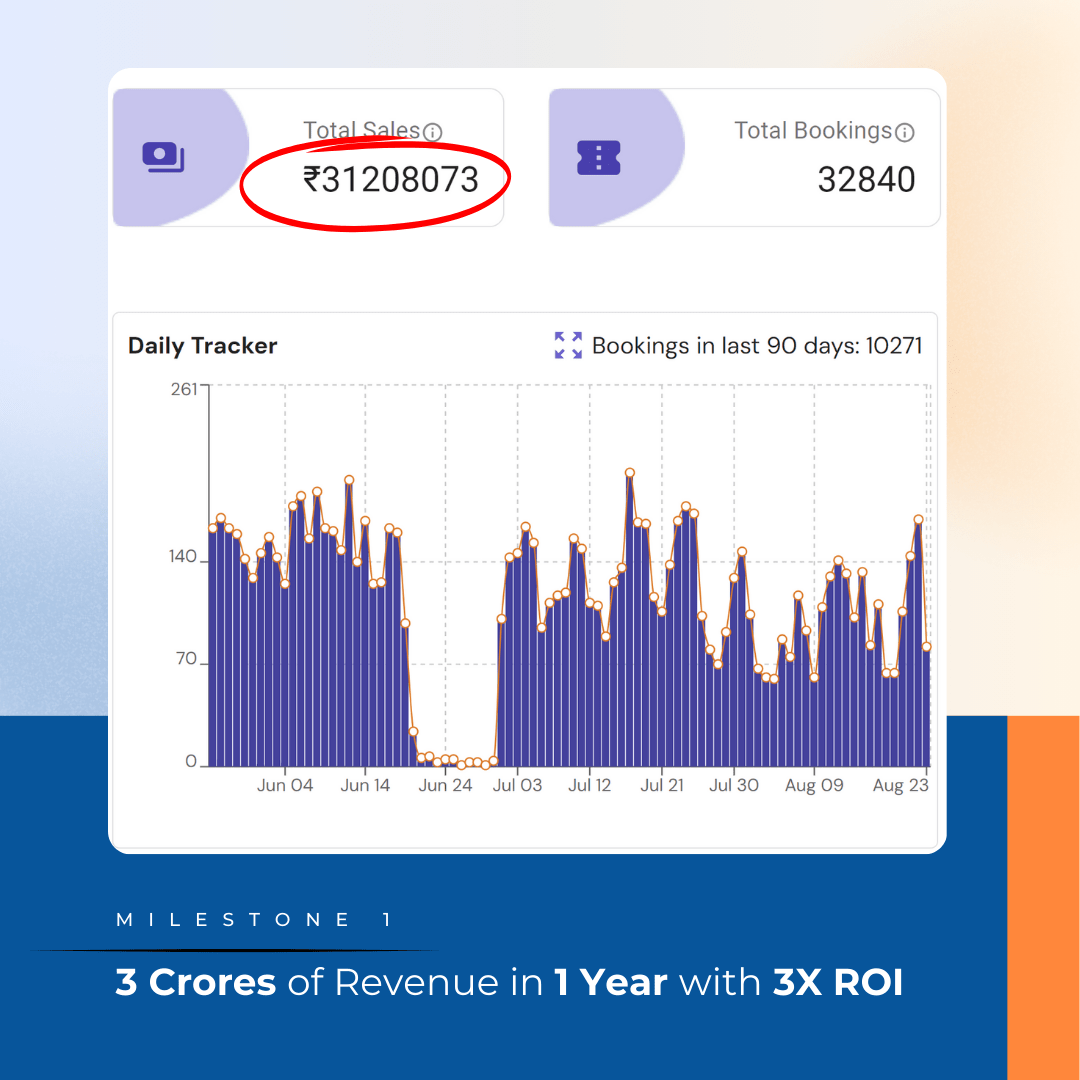Screen dimensions: 1080x1080
Task: Click the 70 y-axis label
Action: point(187,659)
